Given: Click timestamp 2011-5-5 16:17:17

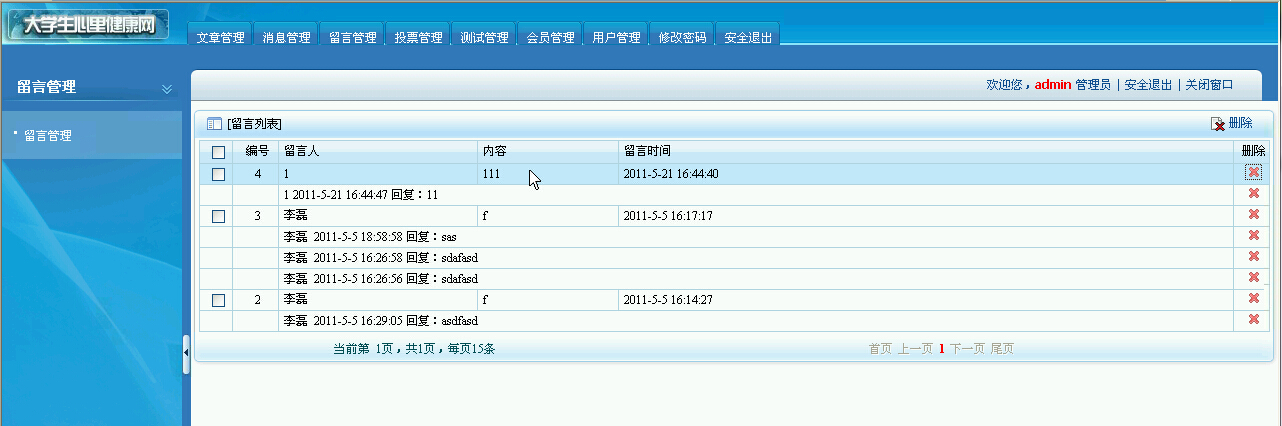Looking at the screenshot, I should tap(667, 216).
